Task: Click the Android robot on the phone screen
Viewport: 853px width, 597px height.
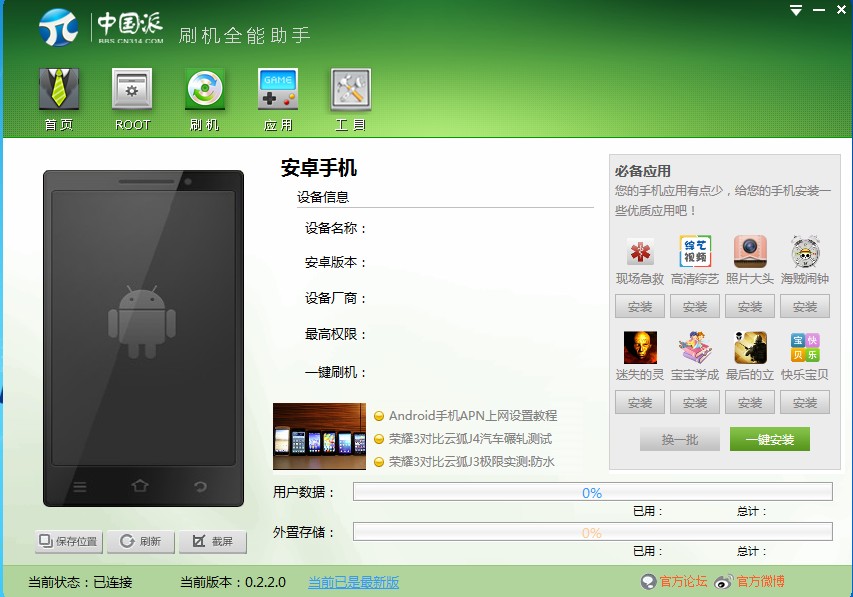Action: point(141,322)
